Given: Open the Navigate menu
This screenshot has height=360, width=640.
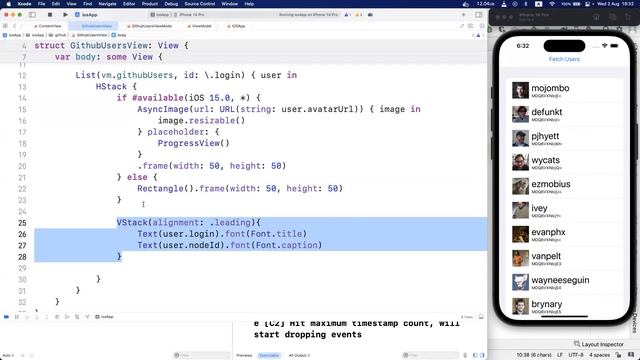Looking at the screenshot, I should [x=107, y=4].
